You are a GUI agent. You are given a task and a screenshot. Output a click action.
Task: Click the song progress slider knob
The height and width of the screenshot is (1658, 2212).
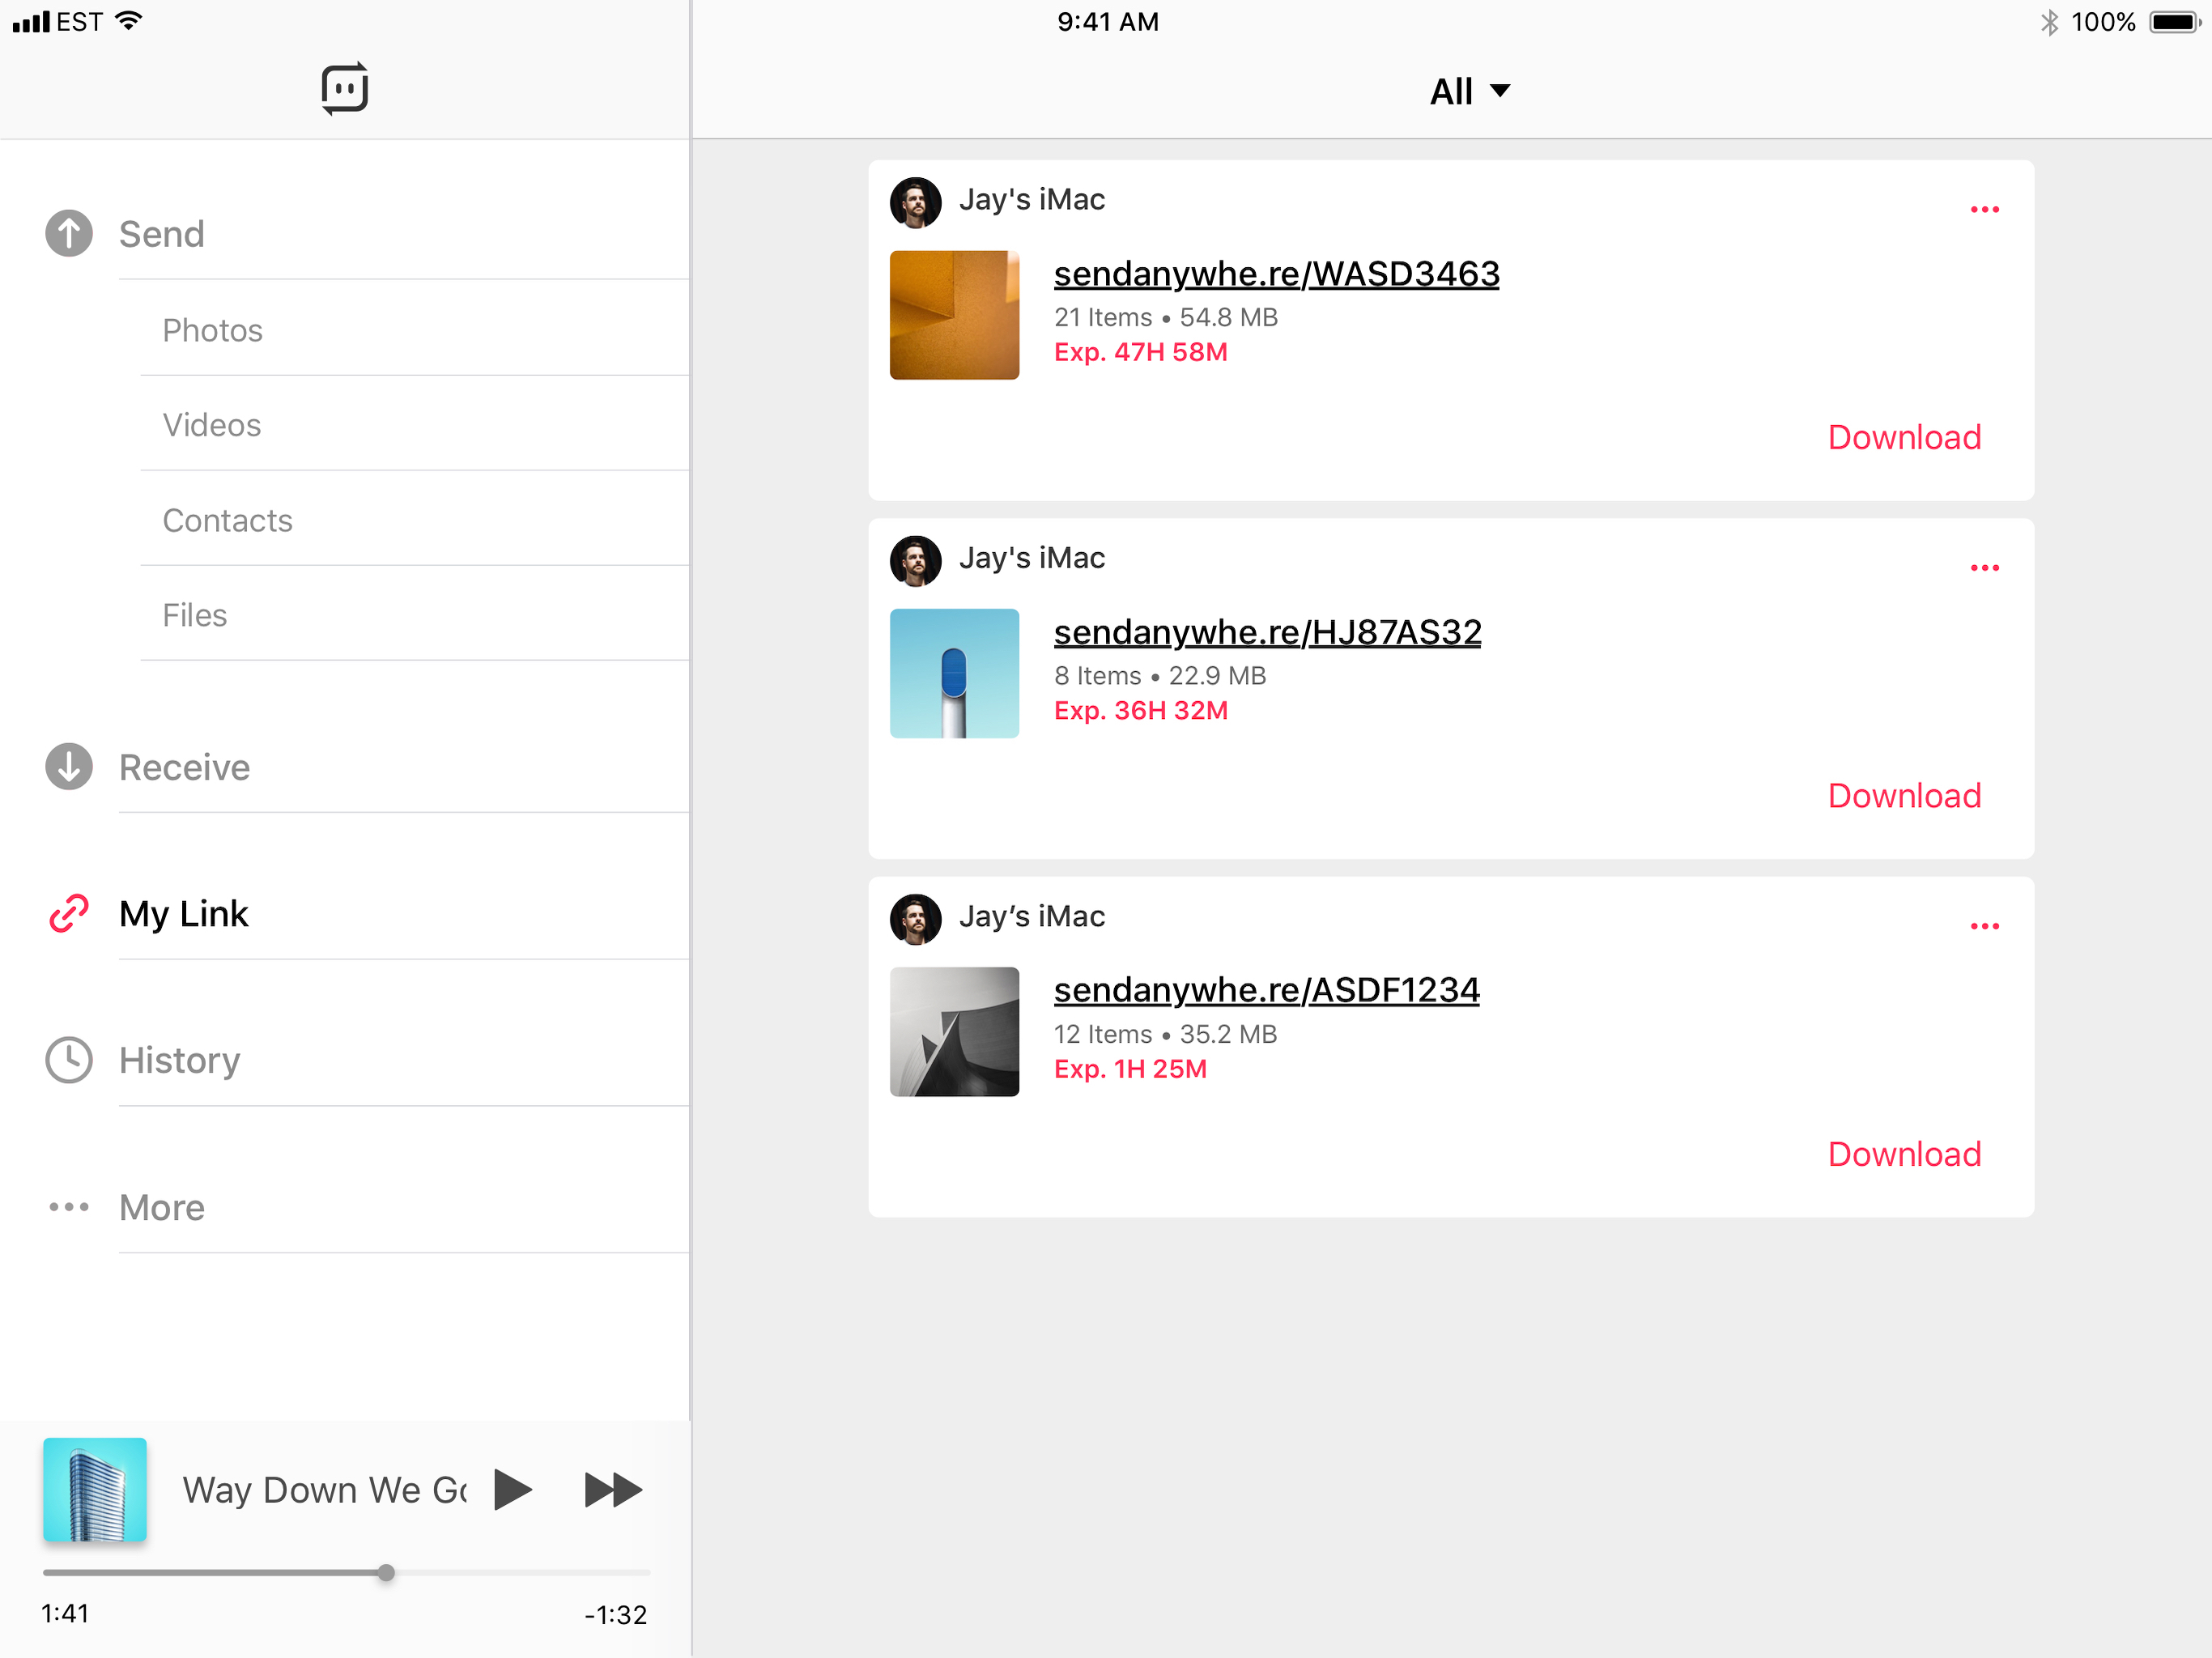point(386,1572)
